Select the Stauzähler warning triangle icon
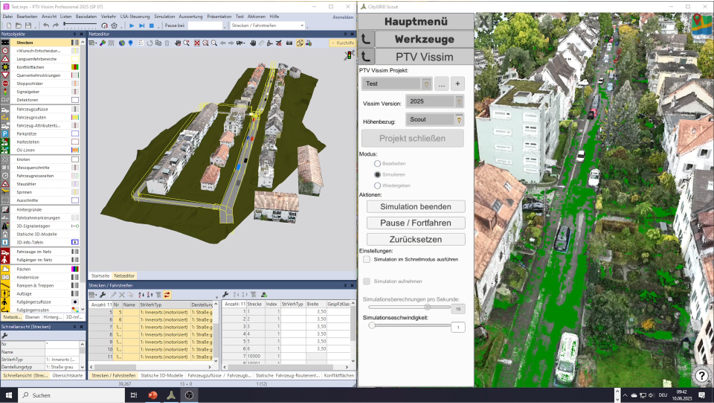This screenshot has width=714, height=403. 5,184
